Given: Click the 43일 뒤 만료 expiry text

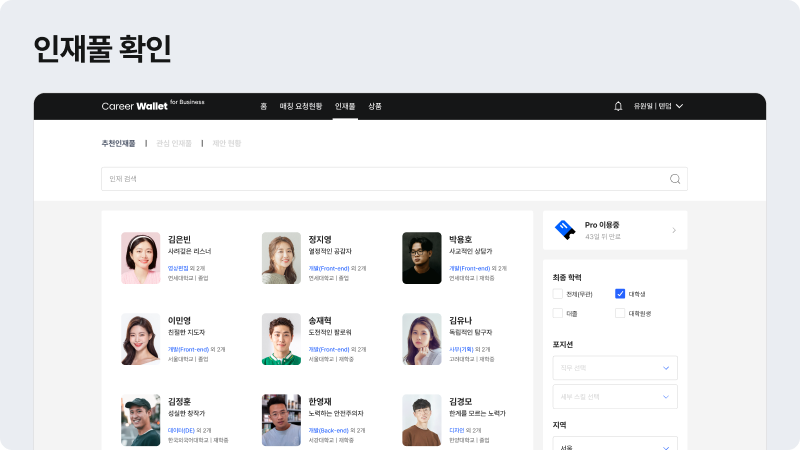Looking at the screenshot, I should (603, 237).
